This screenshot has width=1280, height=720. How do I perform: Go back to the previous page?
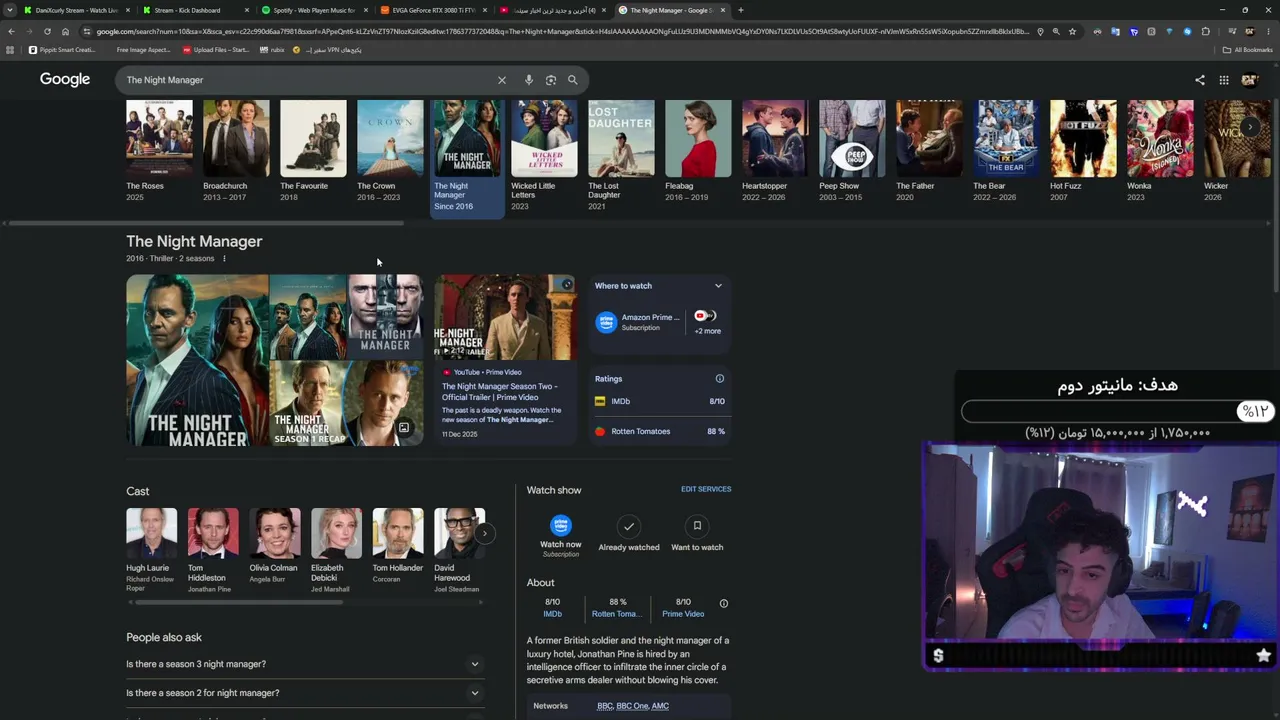(11, 31)
